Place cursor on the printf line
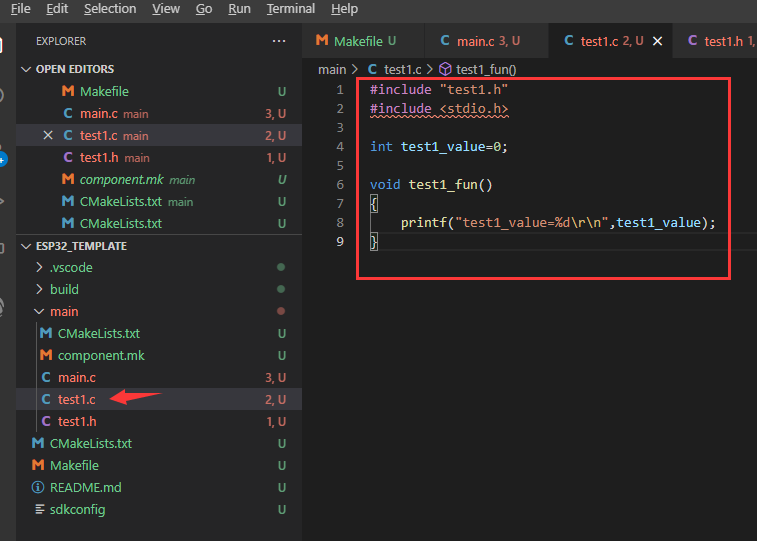Viewport: 757px width, 541px height. [558, 222]
